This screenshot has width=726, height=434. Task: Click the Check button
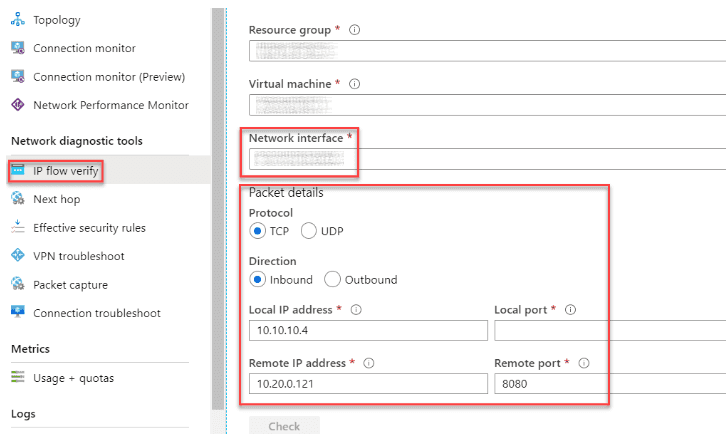tap(284, 426)
